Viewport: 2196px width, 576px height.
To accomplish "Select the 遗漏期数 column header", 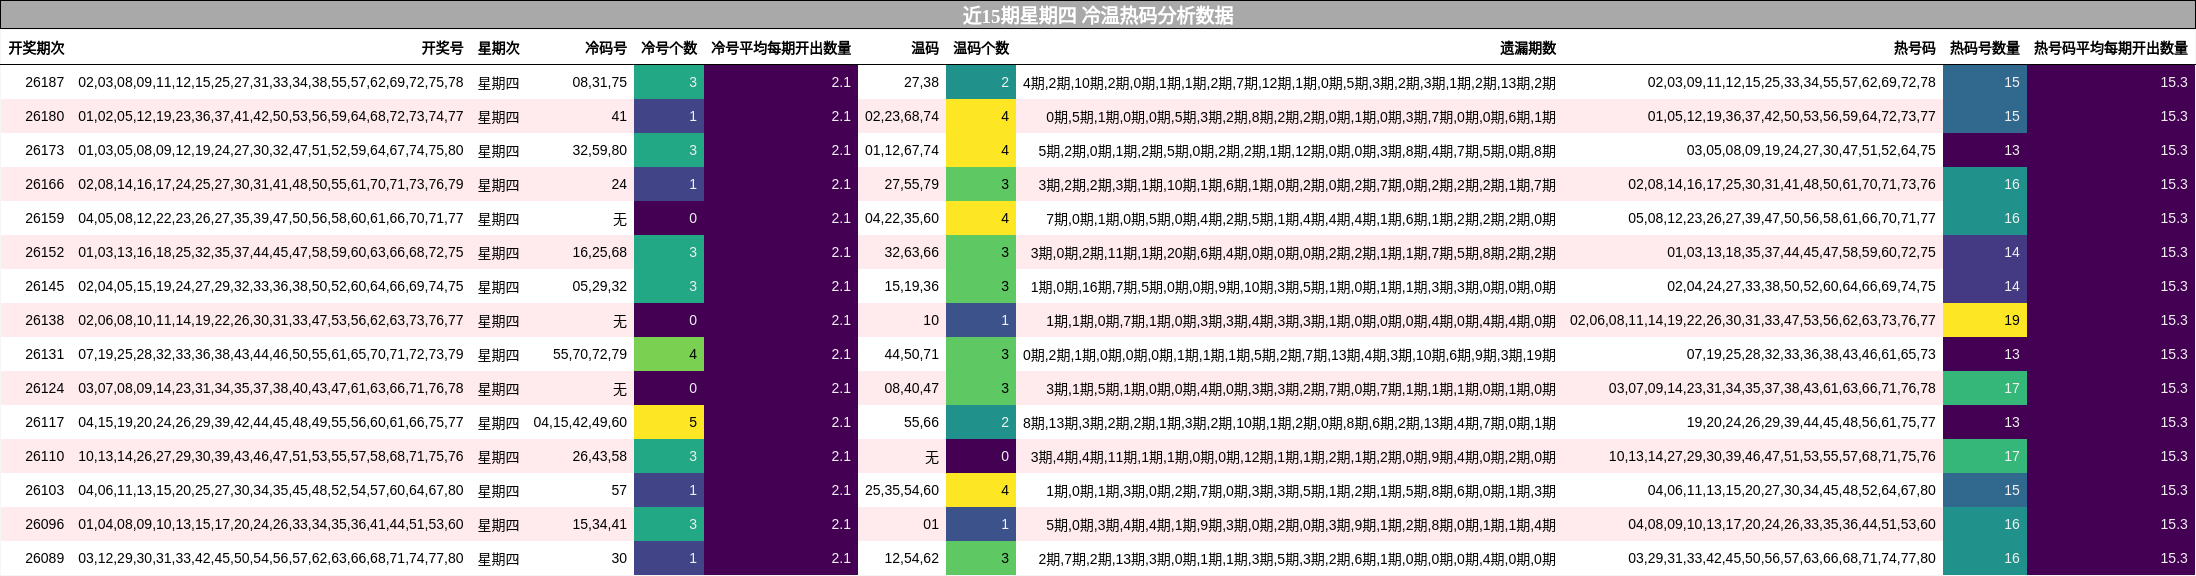I will (1528, 48).
